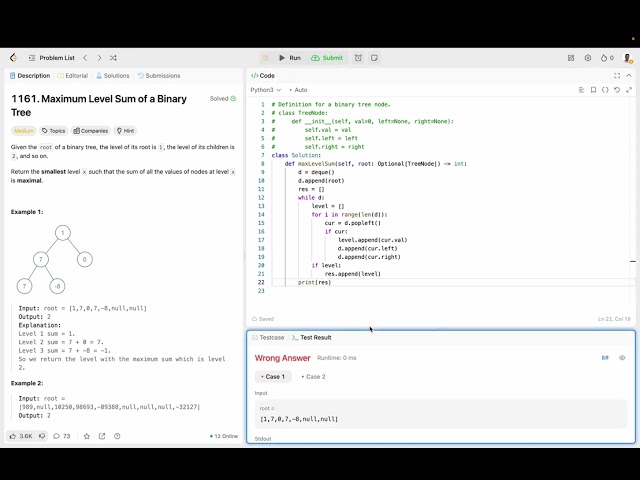The height and width of the screenshot is (480, 640).
Task: Open the settings gear icon
Action: point(588,58)
